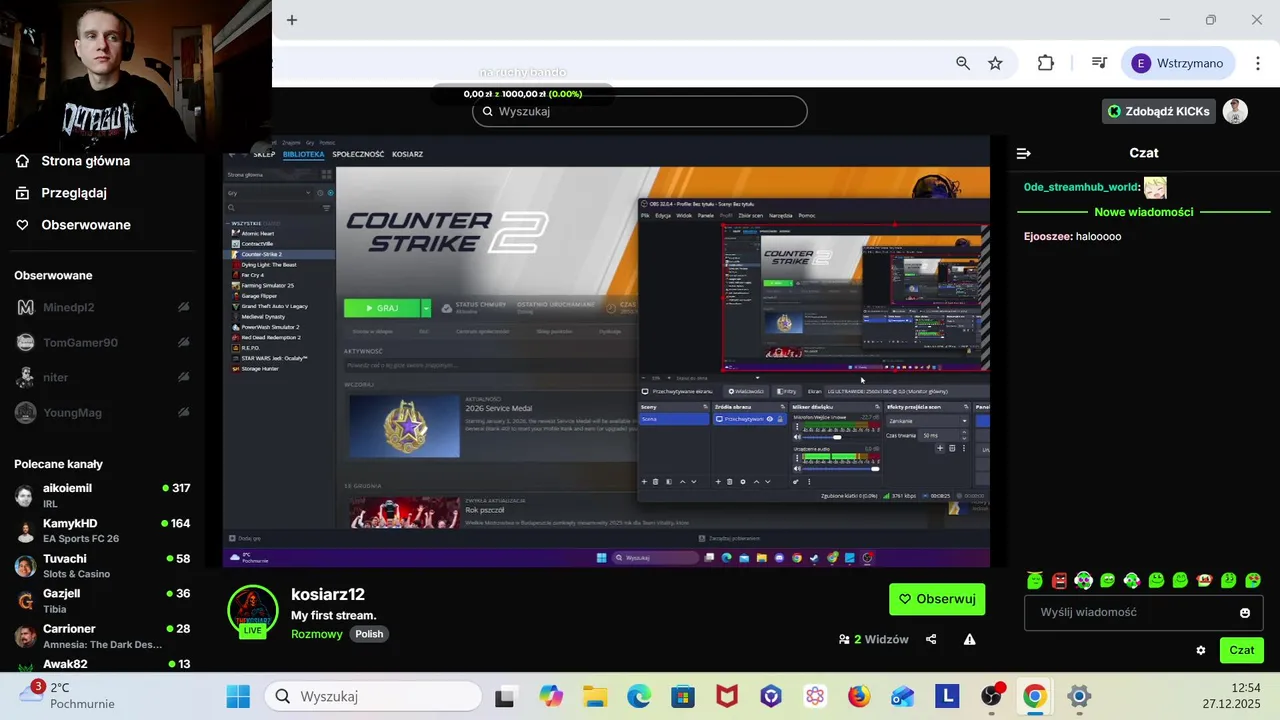Open recommended channel aikoiemil
The width and height of the screenshot is (1280, 720).
(102, 495)
